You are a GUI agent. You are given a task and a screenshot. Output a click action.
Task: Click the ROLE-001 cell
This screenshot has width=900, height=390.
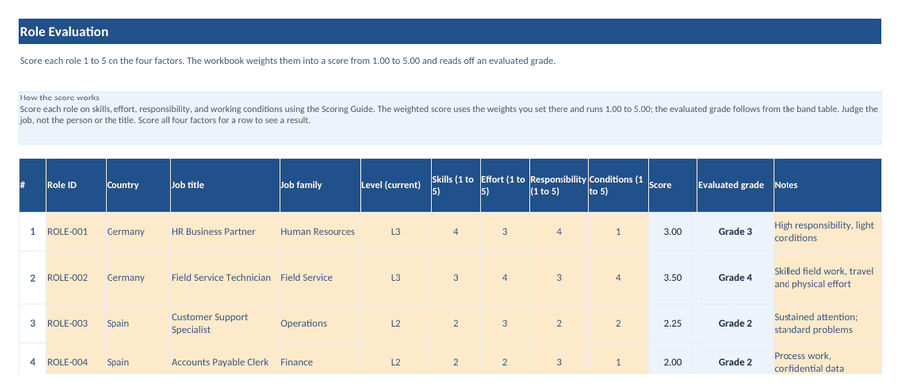pyautogui.click(x=76, y=232)
